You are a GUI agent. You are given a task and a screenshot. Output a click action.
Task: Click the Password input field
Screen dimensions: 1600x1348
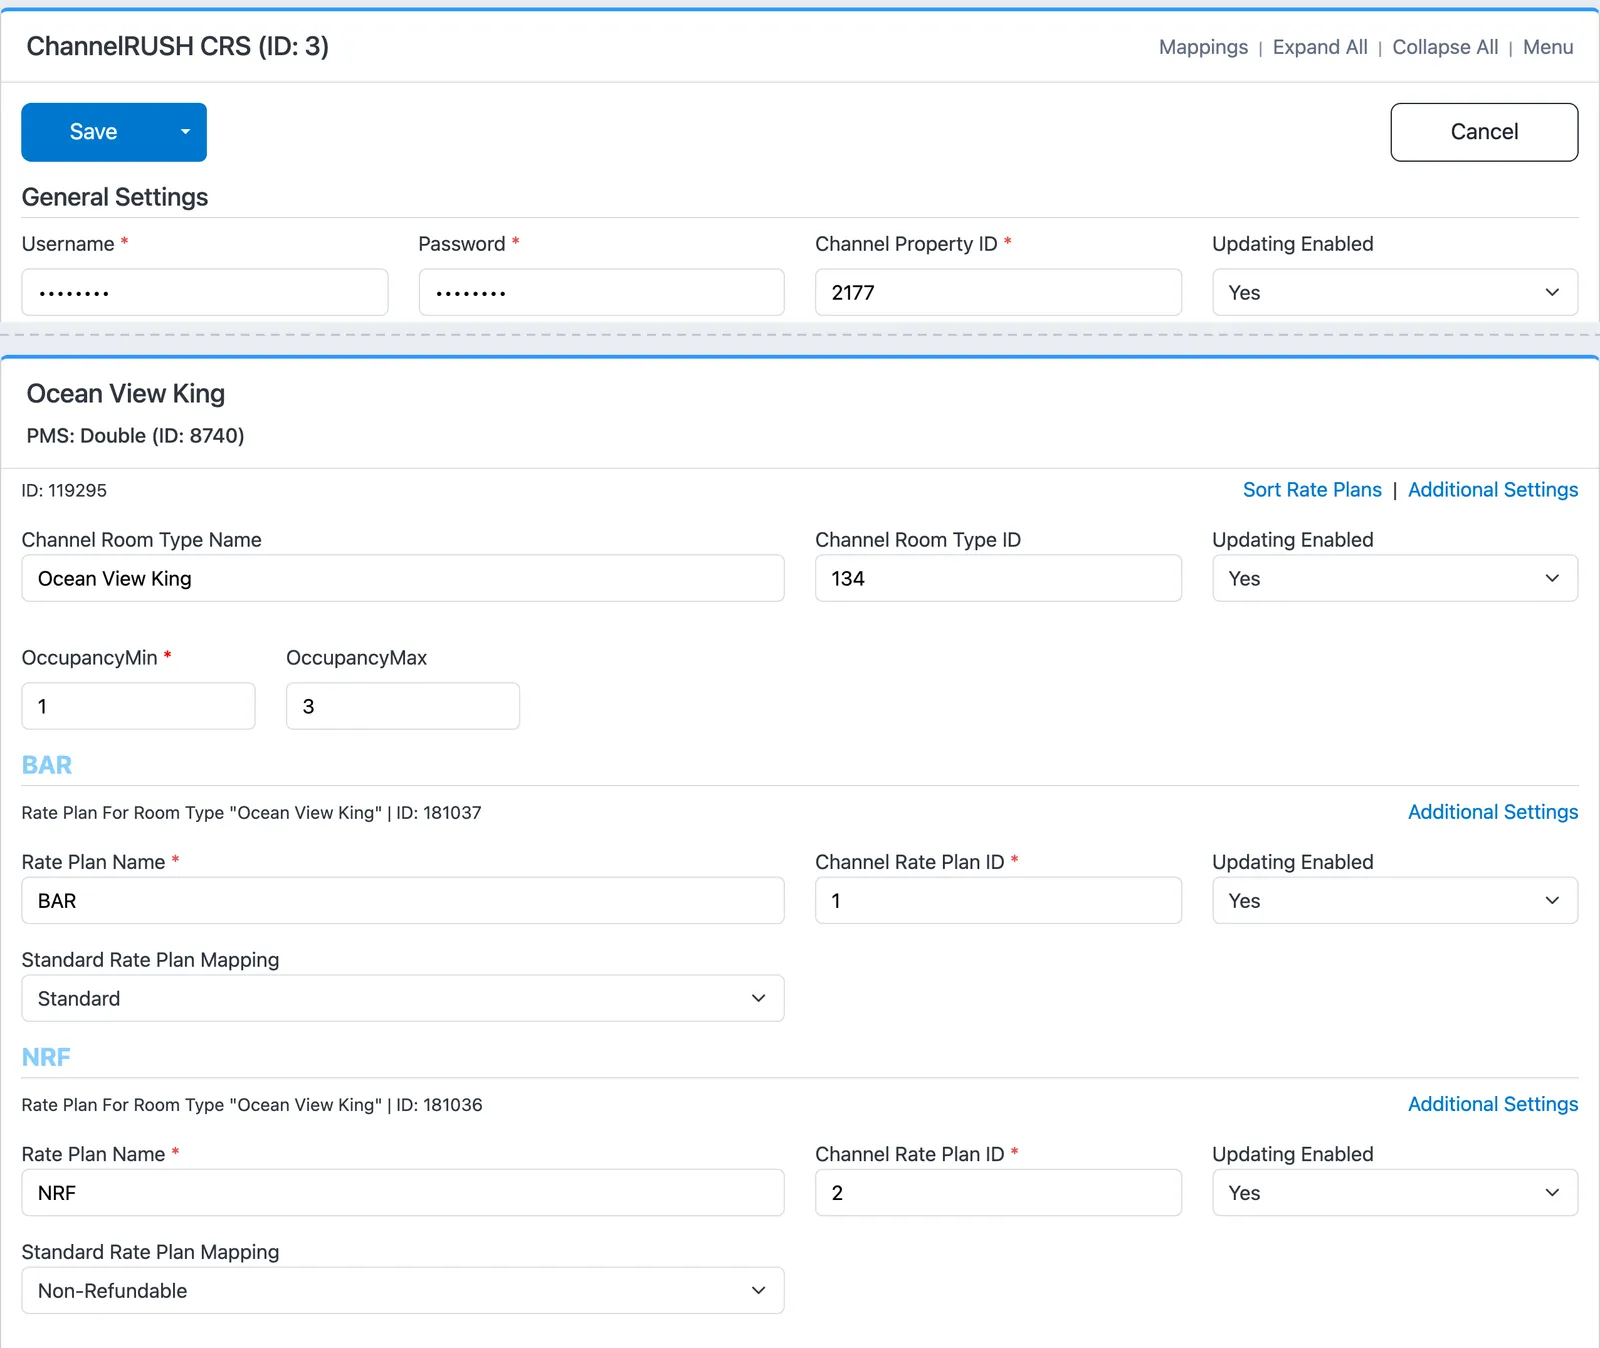click(x=601, y=292)
